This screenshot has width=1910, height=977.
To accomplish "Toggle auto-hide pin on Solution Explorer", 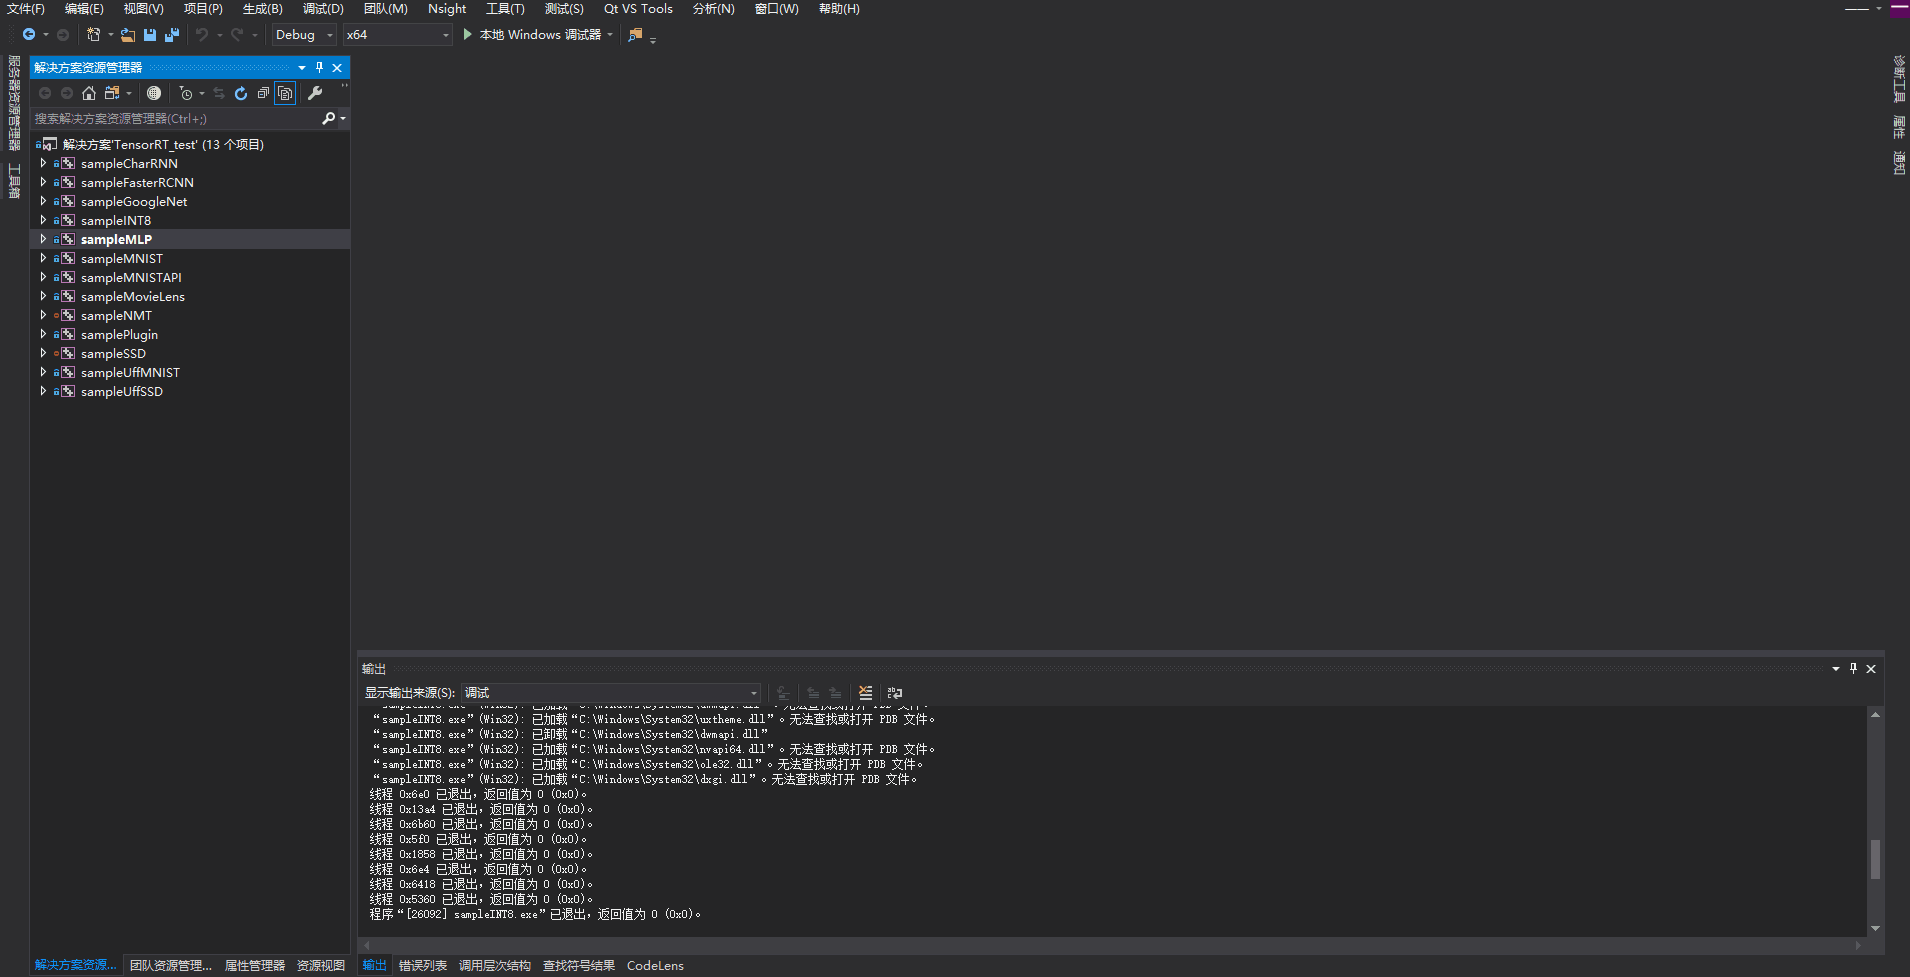I will (319, 68).
